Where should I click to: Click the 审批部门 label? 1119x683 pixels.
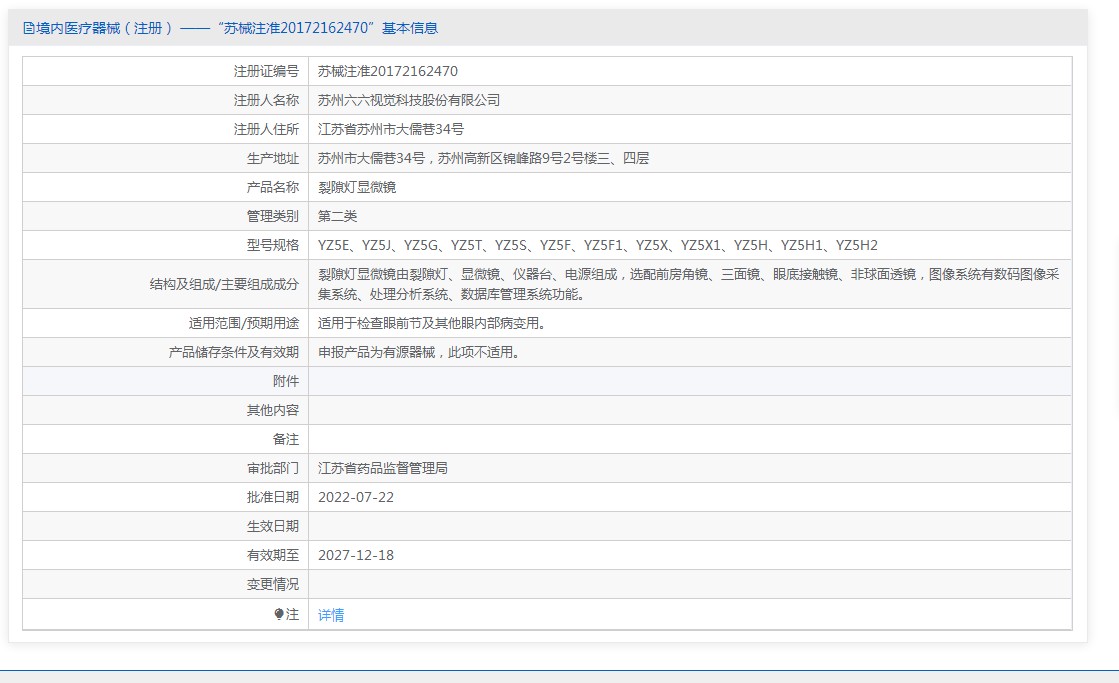coord(273,468)
